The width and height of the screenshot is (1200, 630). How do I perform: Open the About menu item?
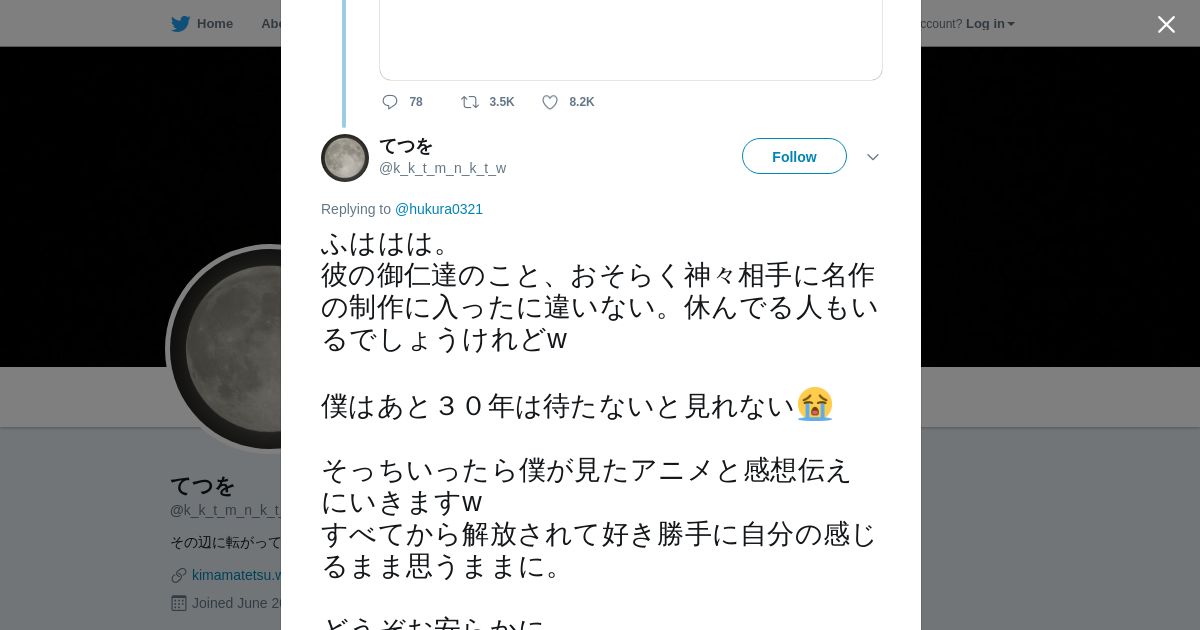[271, 23]
